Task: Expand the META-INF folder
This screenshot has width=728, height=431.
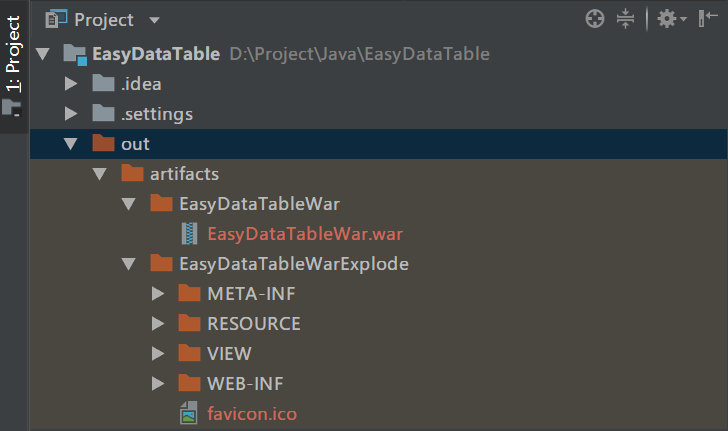Action: click(x=157, y=294)
